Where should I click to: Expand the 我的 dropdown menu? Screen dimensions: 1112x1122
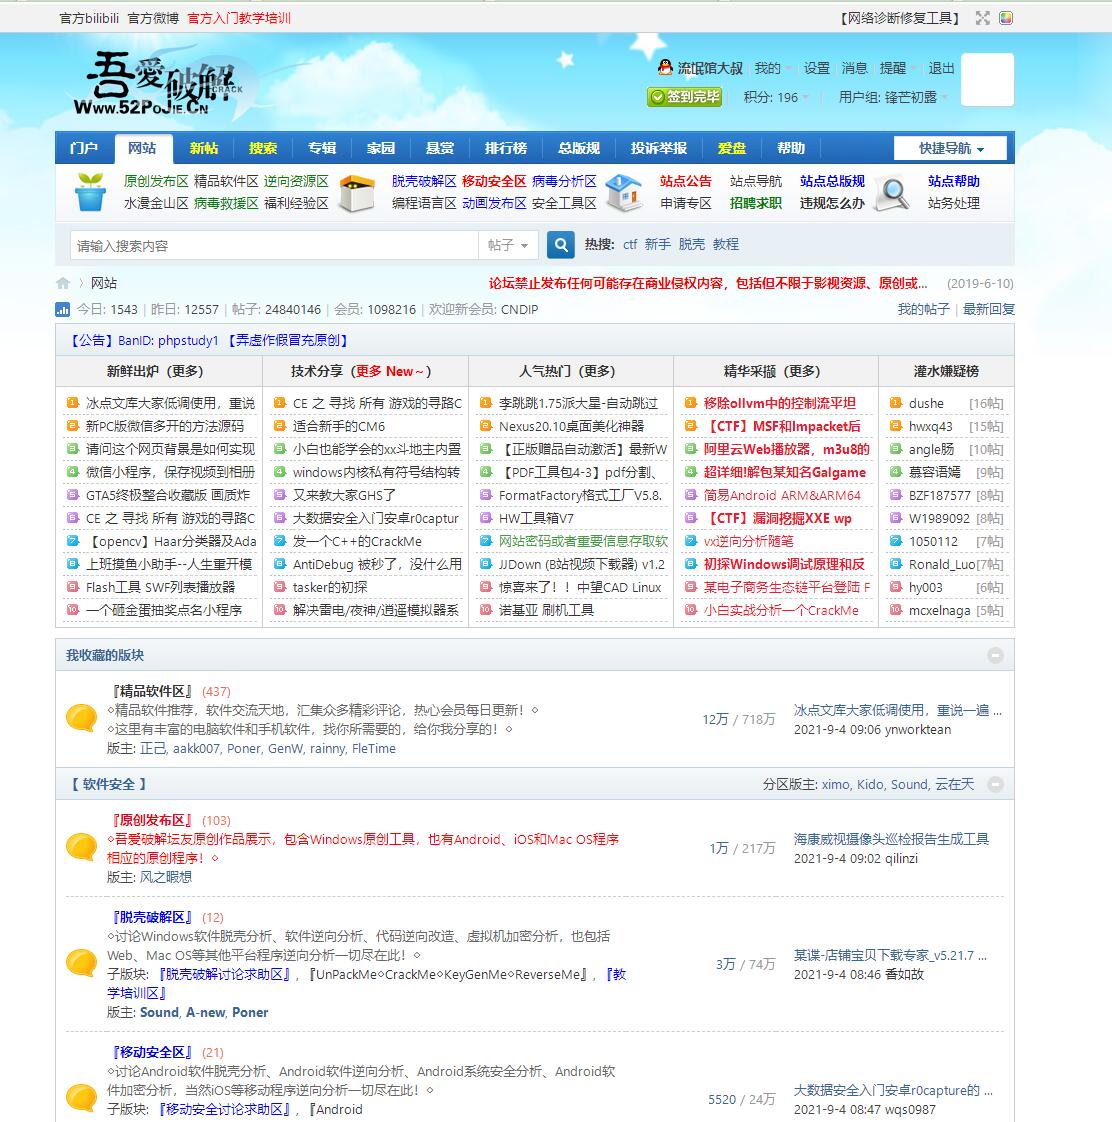click(768, 68)
